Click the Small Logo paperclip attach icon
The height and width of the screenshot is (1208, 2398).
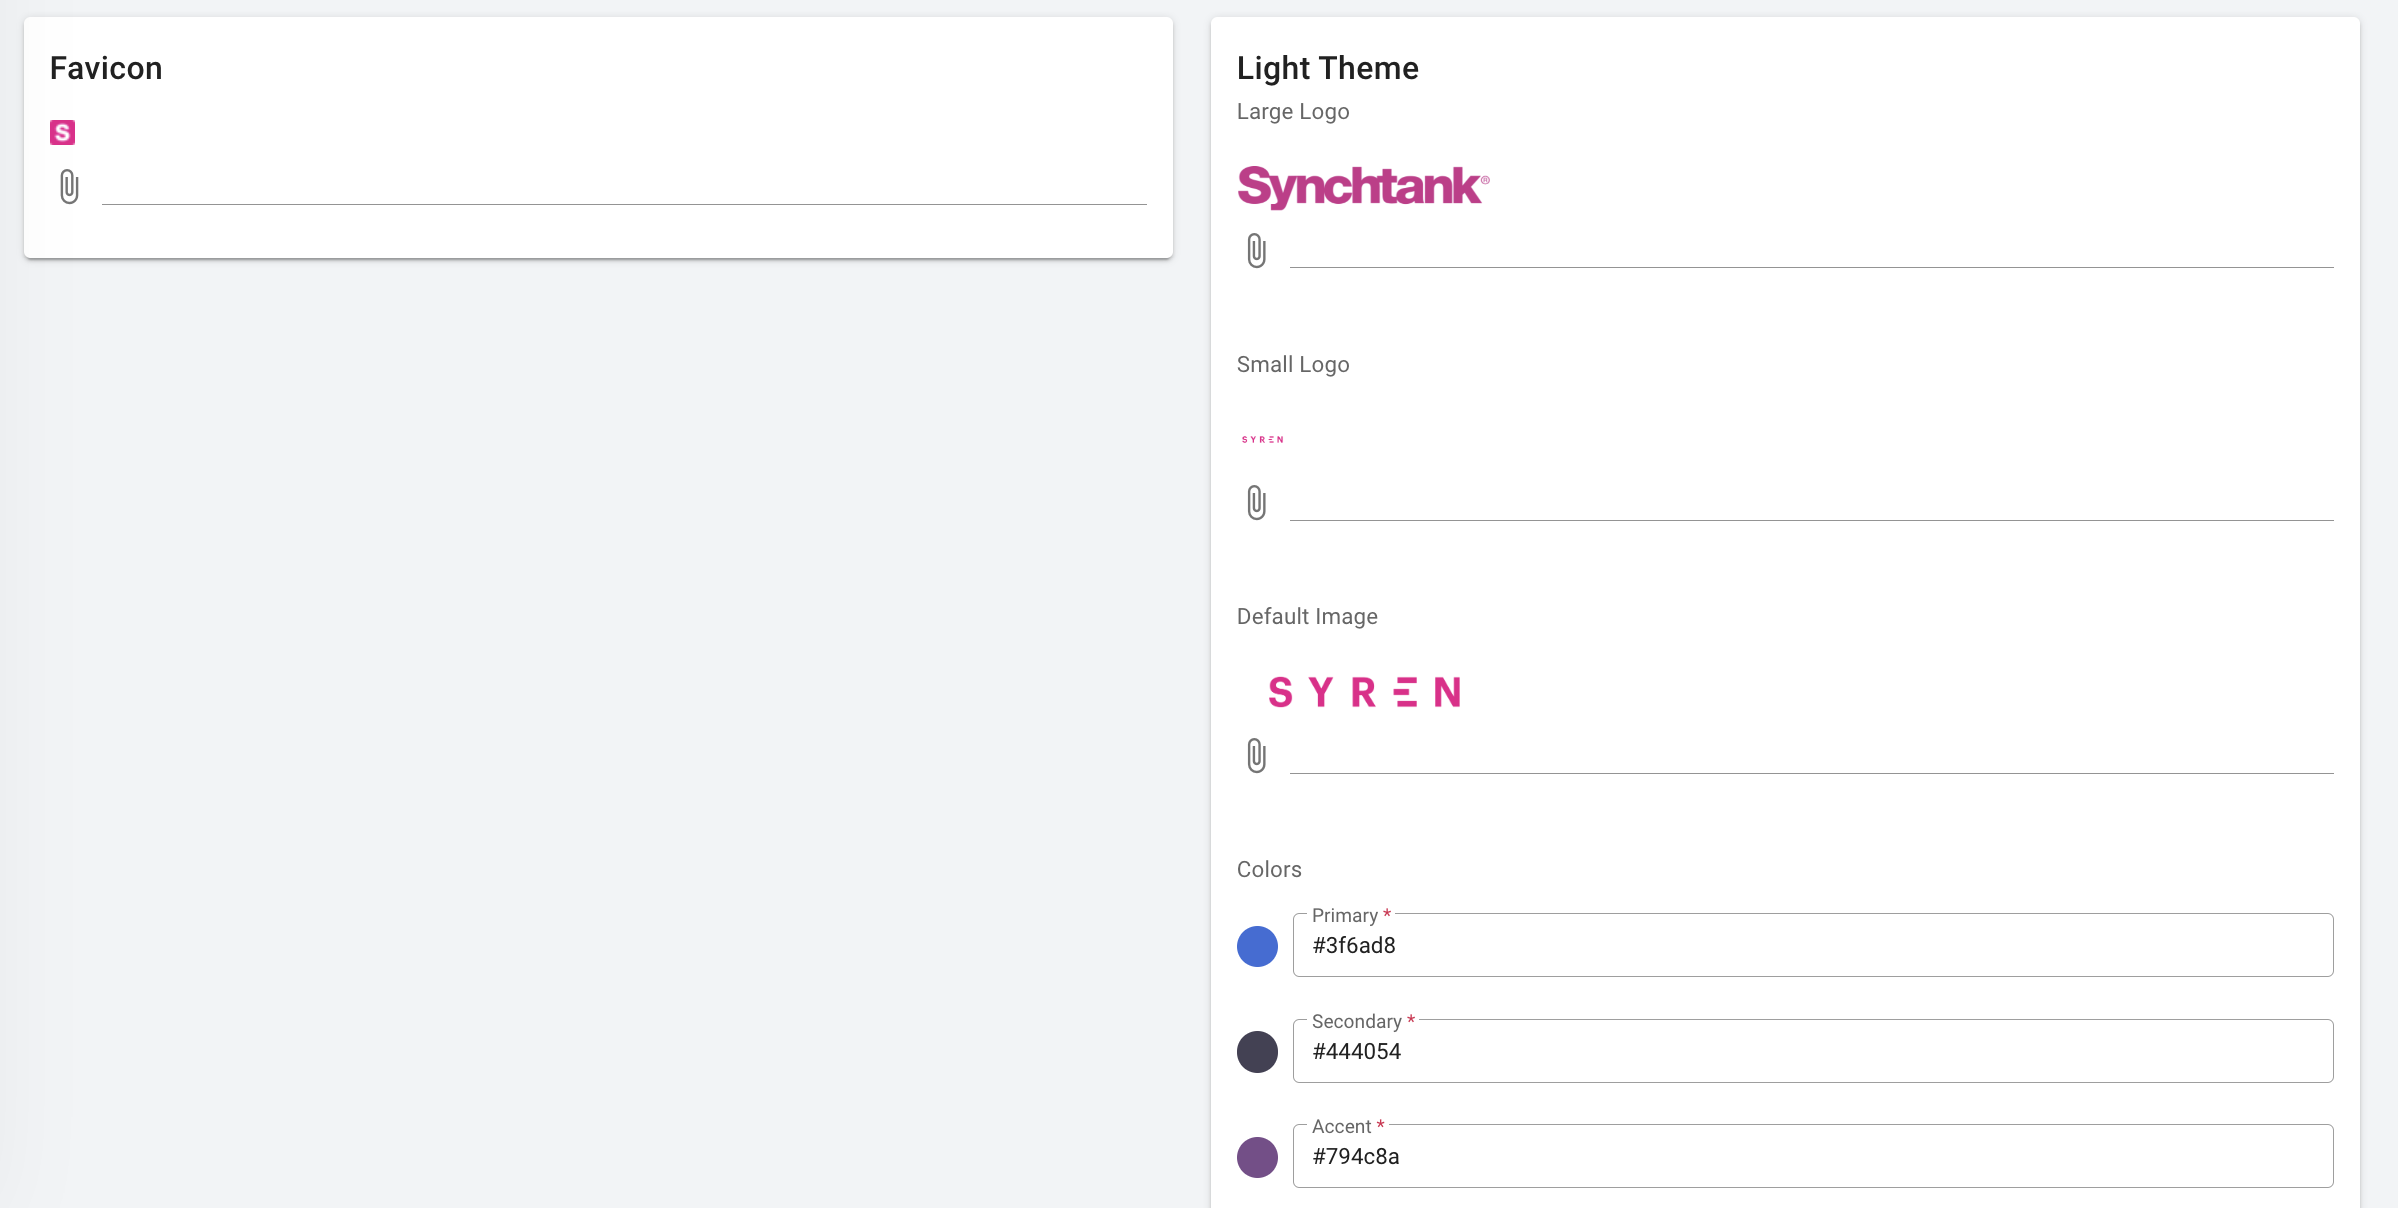coord(1256,502)
